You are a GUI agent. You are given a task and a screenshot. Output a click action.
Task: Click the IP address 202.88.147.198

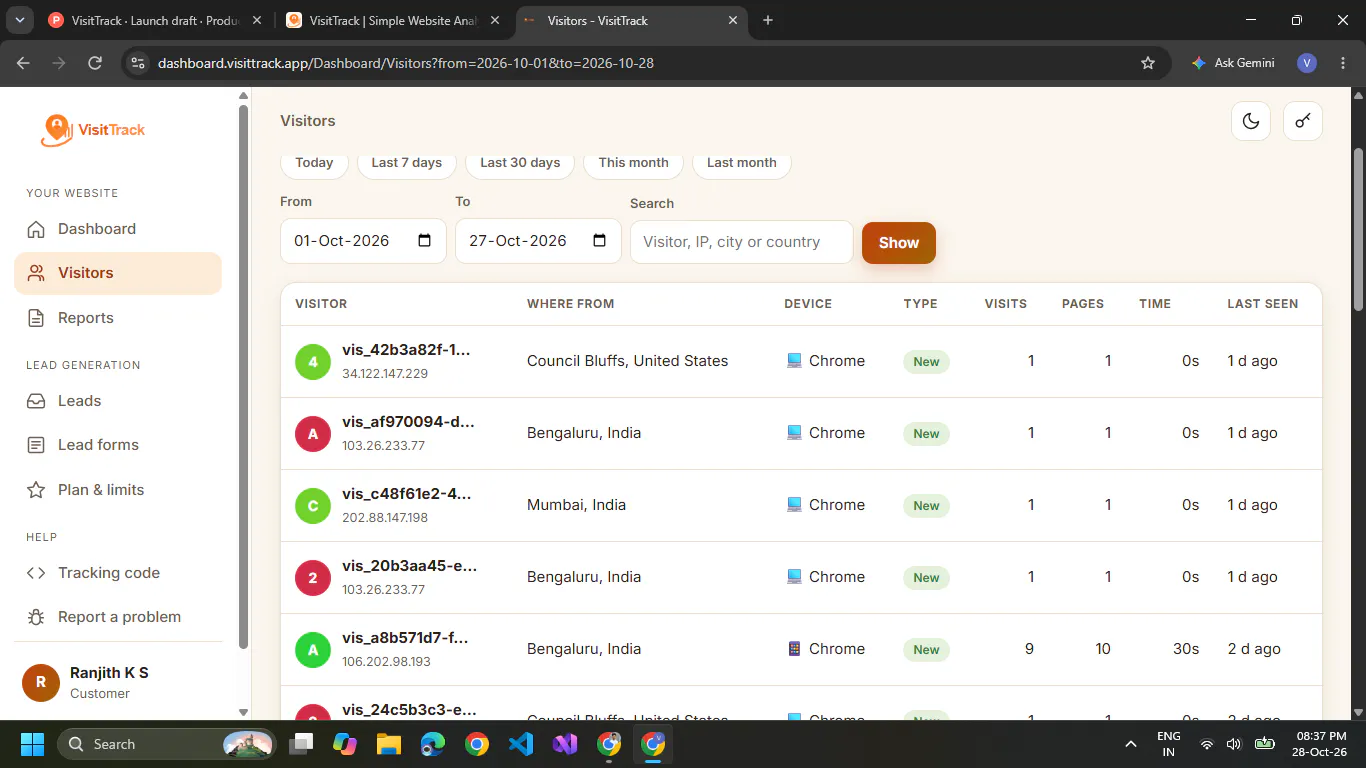(385, 518)
